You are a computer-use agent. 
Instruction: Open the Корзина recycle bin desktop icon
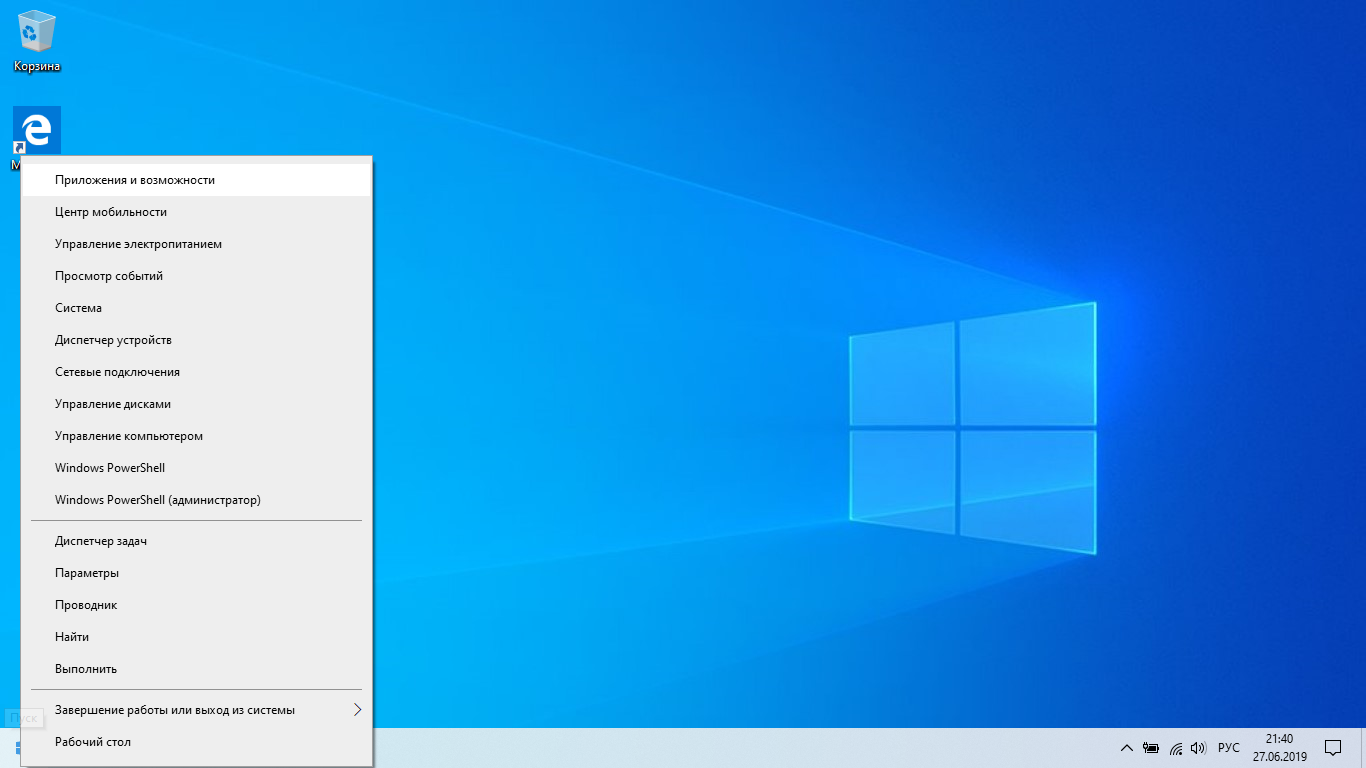[x=37, y=41]
